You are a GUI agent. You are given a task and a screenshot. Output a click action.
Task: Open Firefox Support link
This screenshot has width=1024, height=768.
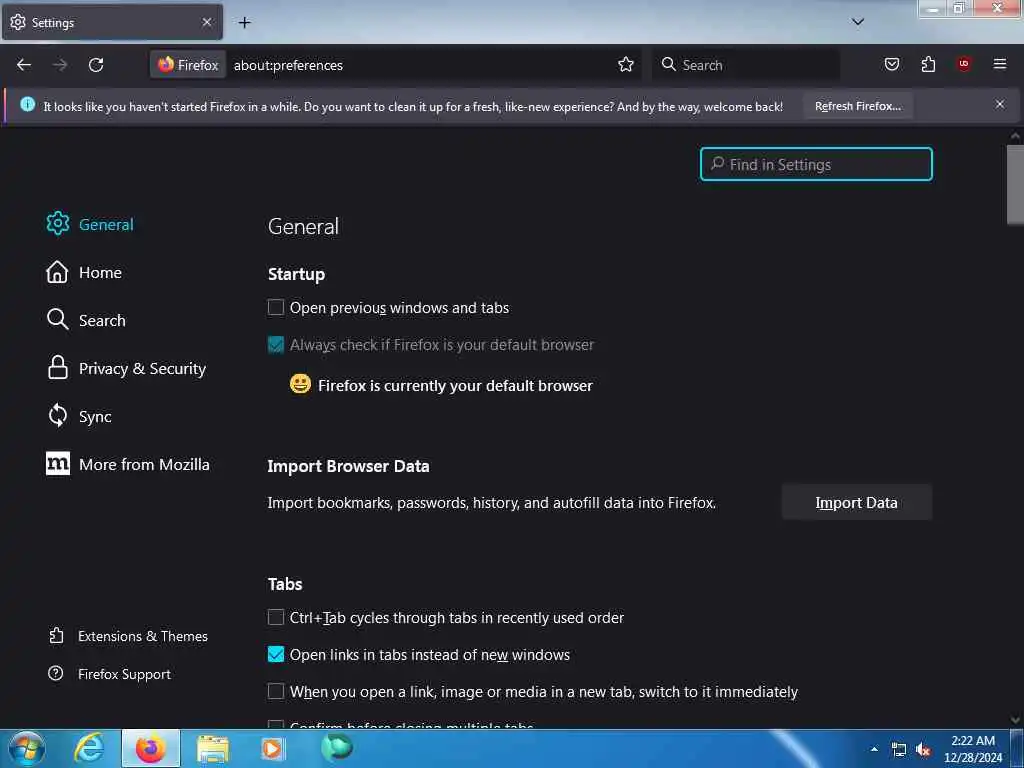[109, 674]
